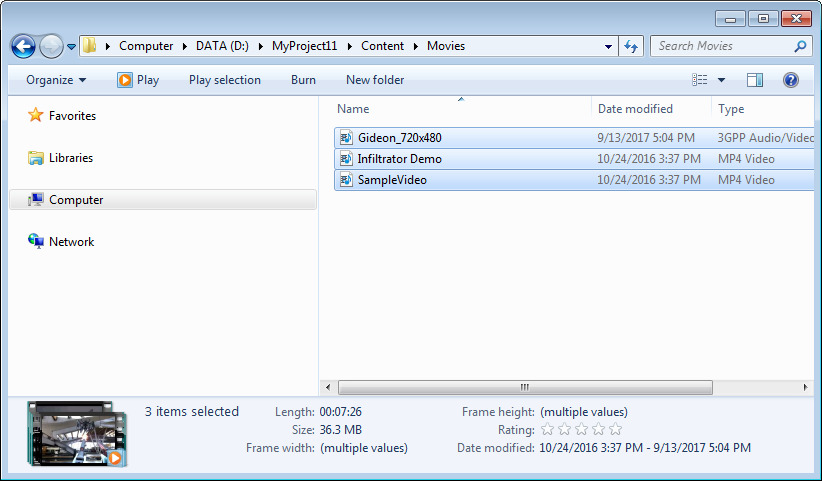The width and height of the screenshot is (822, 481).
Task: Click the greyed Forward navigation arrow
Action: [x=51, y=47]
